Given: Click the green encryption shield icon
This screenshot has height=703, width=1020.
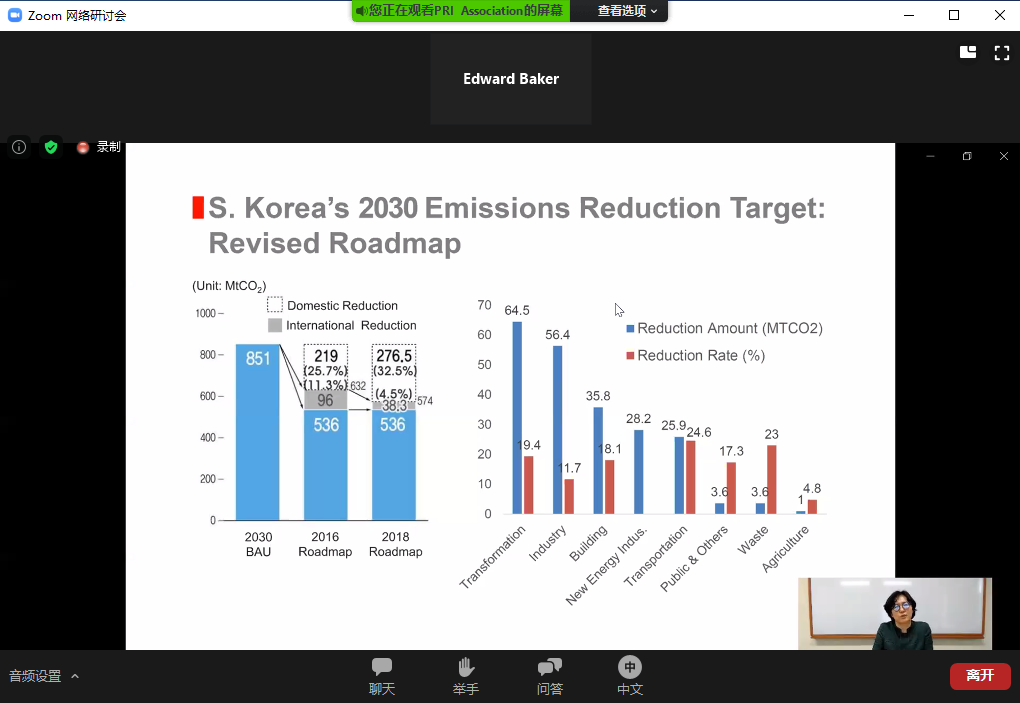Looking at the screenshot, I should pos(51,147).
